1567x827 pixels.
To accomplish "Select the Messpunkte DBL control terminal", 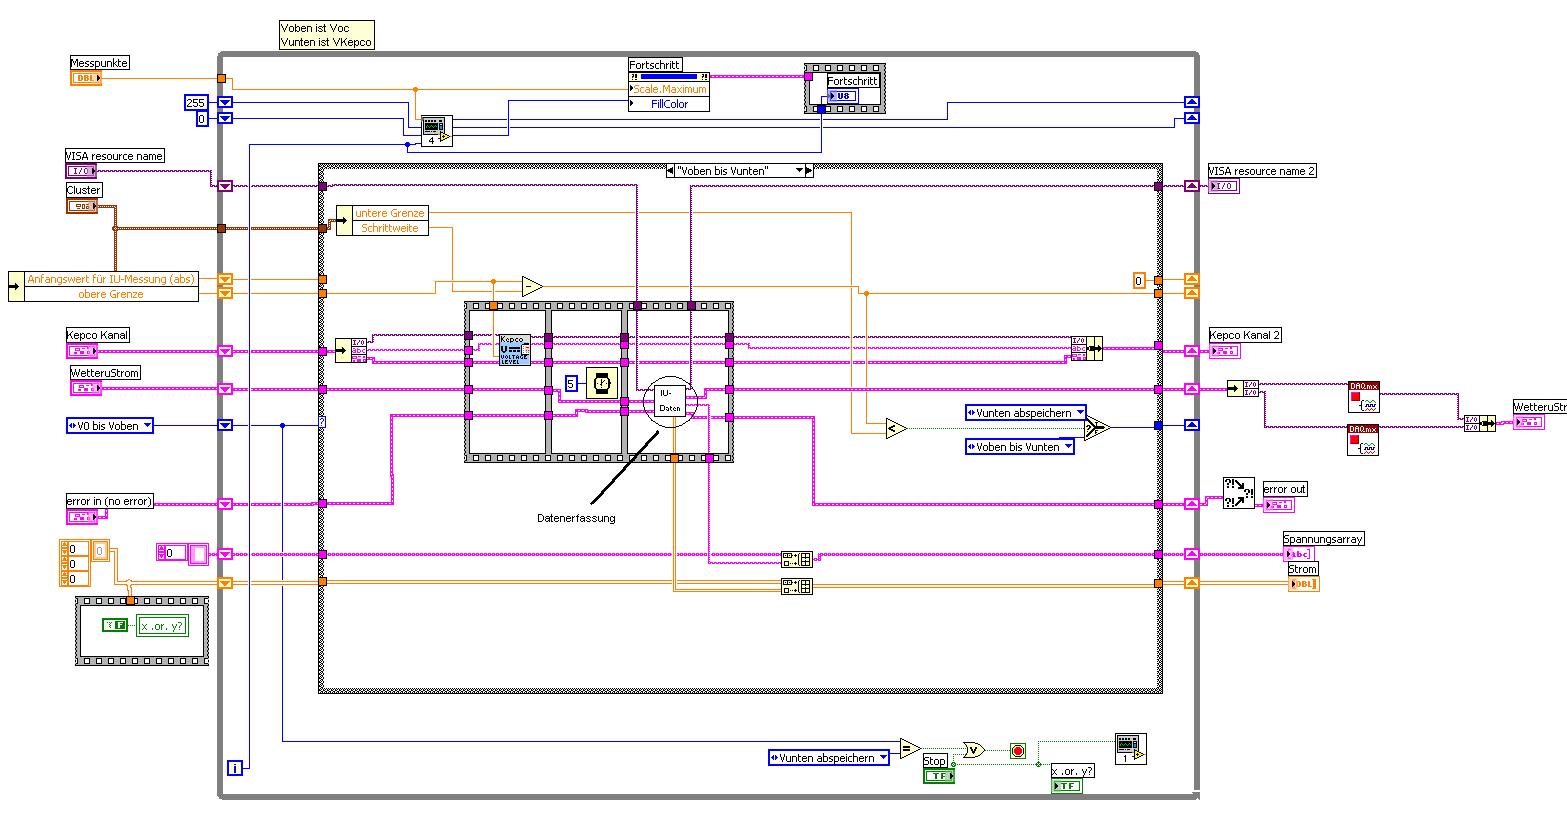I will pyautogui.click(x=86, y=77).
